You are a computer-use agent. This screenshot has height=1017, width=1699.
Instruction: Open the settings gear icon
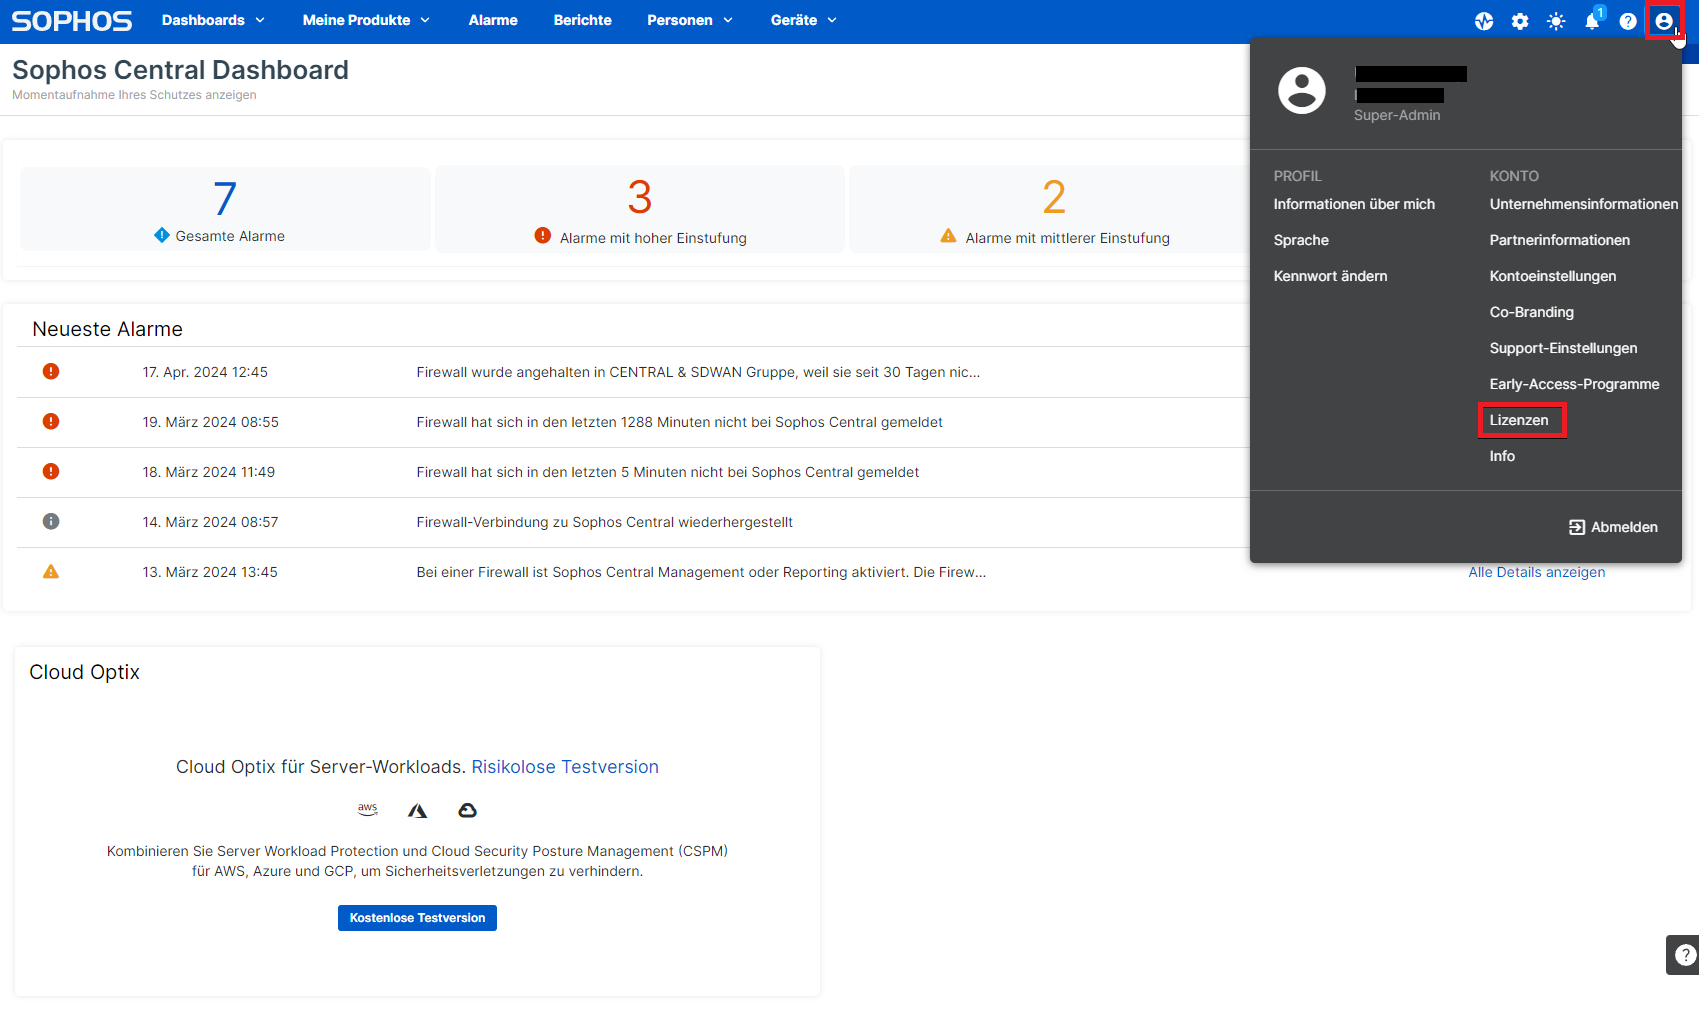click(1520, 21)
